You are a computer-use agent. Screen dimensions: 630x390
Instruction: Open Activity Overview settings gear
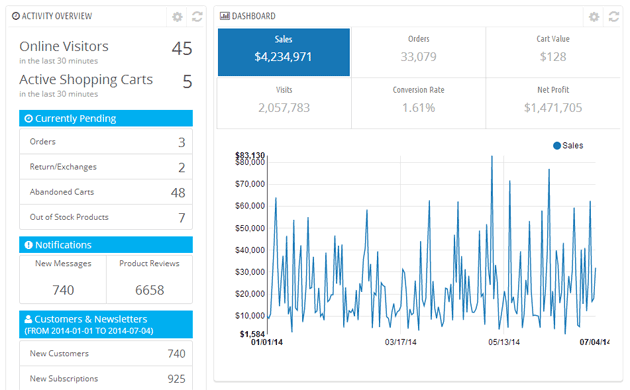[x=177, y=16]
